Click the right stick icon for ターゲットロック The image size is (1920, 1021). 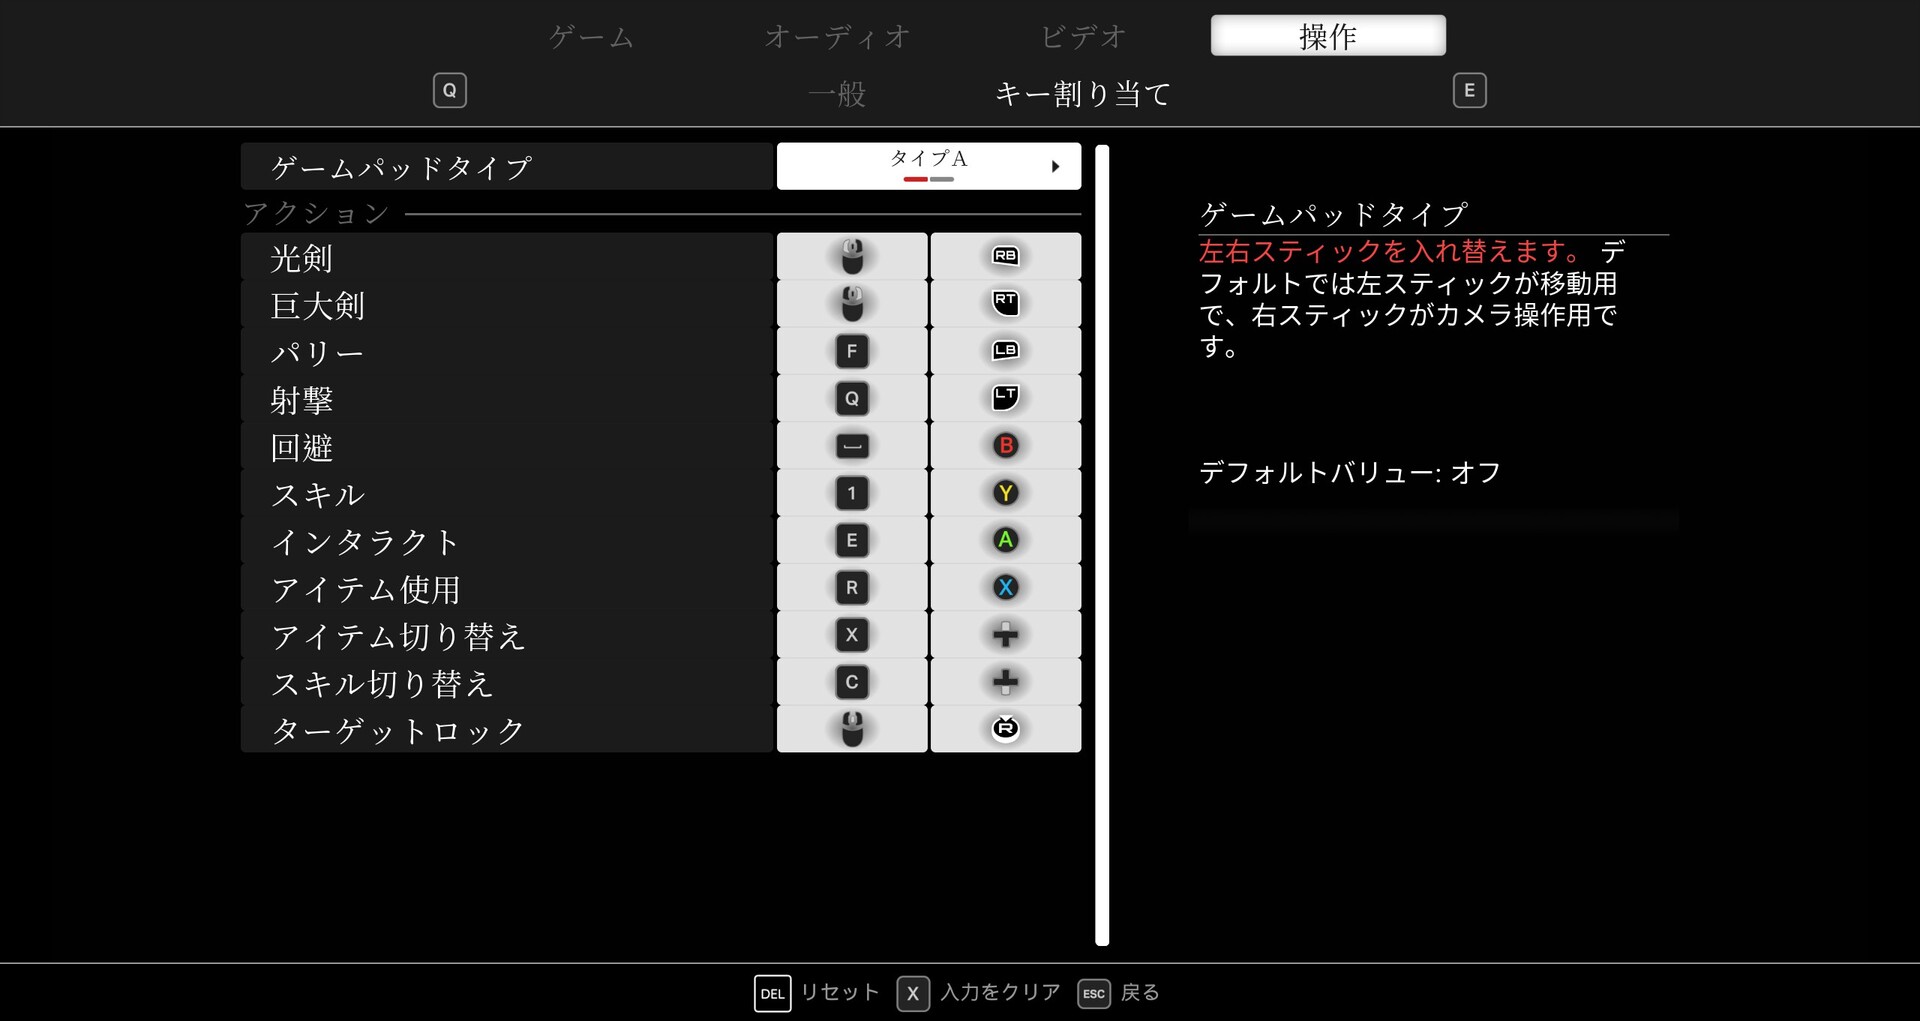[1005, 729]
